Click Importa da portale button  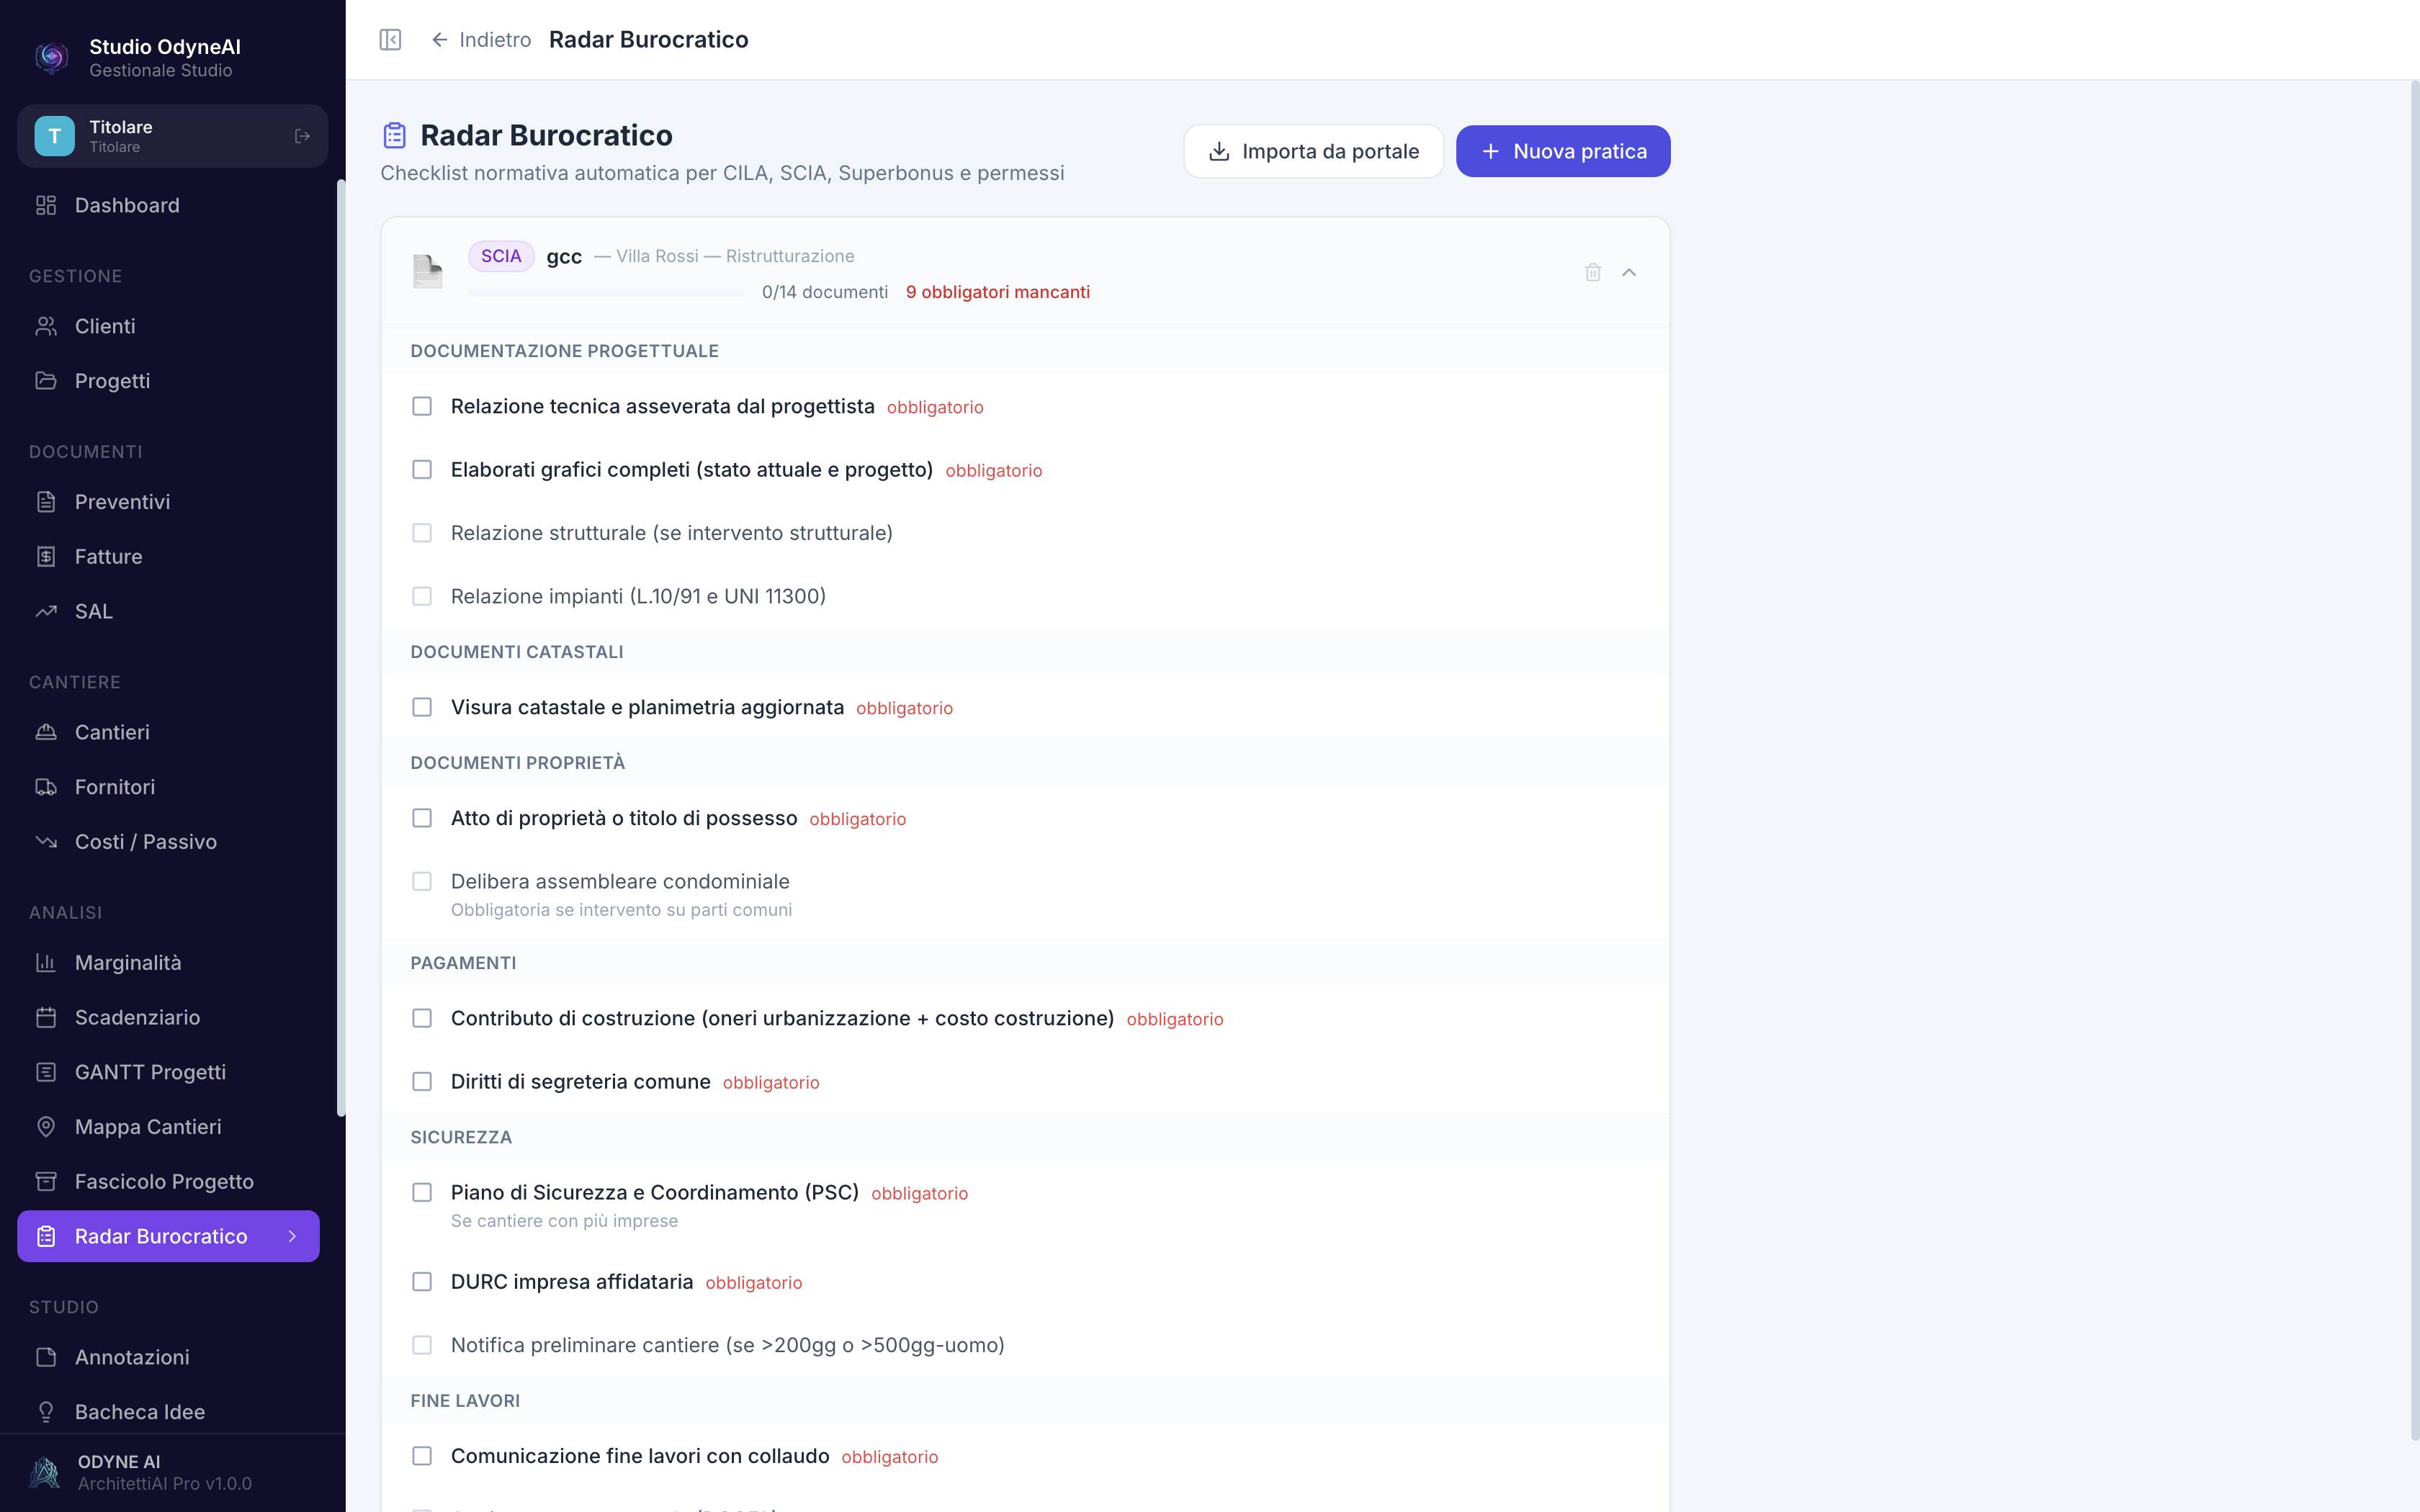click(1313, 151)
